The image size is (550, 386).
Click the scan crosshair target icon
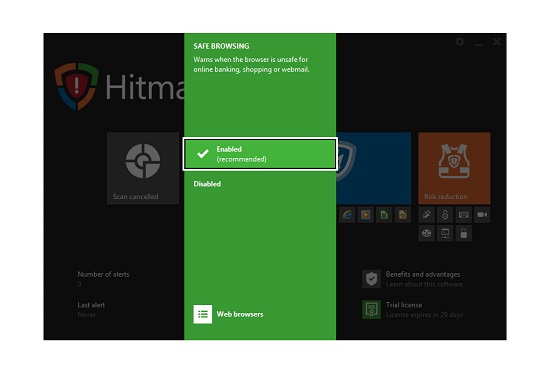point(143,161)
